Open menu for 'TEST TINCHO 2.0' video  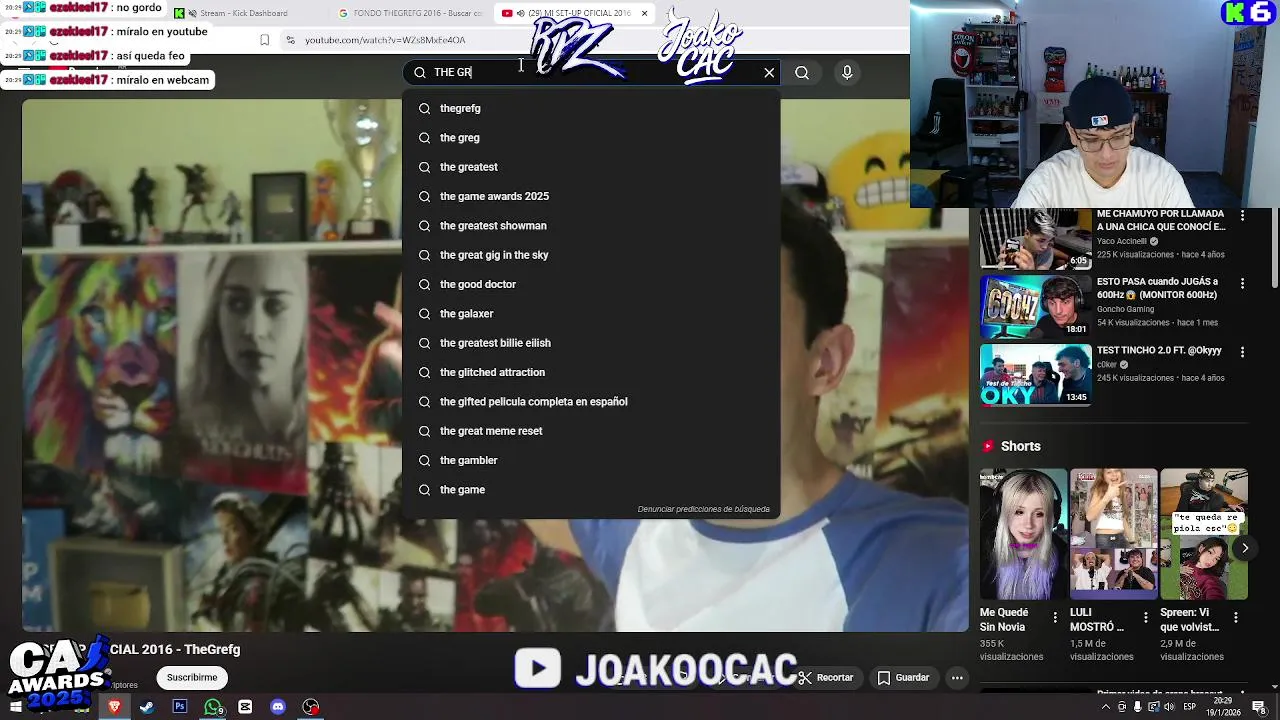tap(1242, 352)
